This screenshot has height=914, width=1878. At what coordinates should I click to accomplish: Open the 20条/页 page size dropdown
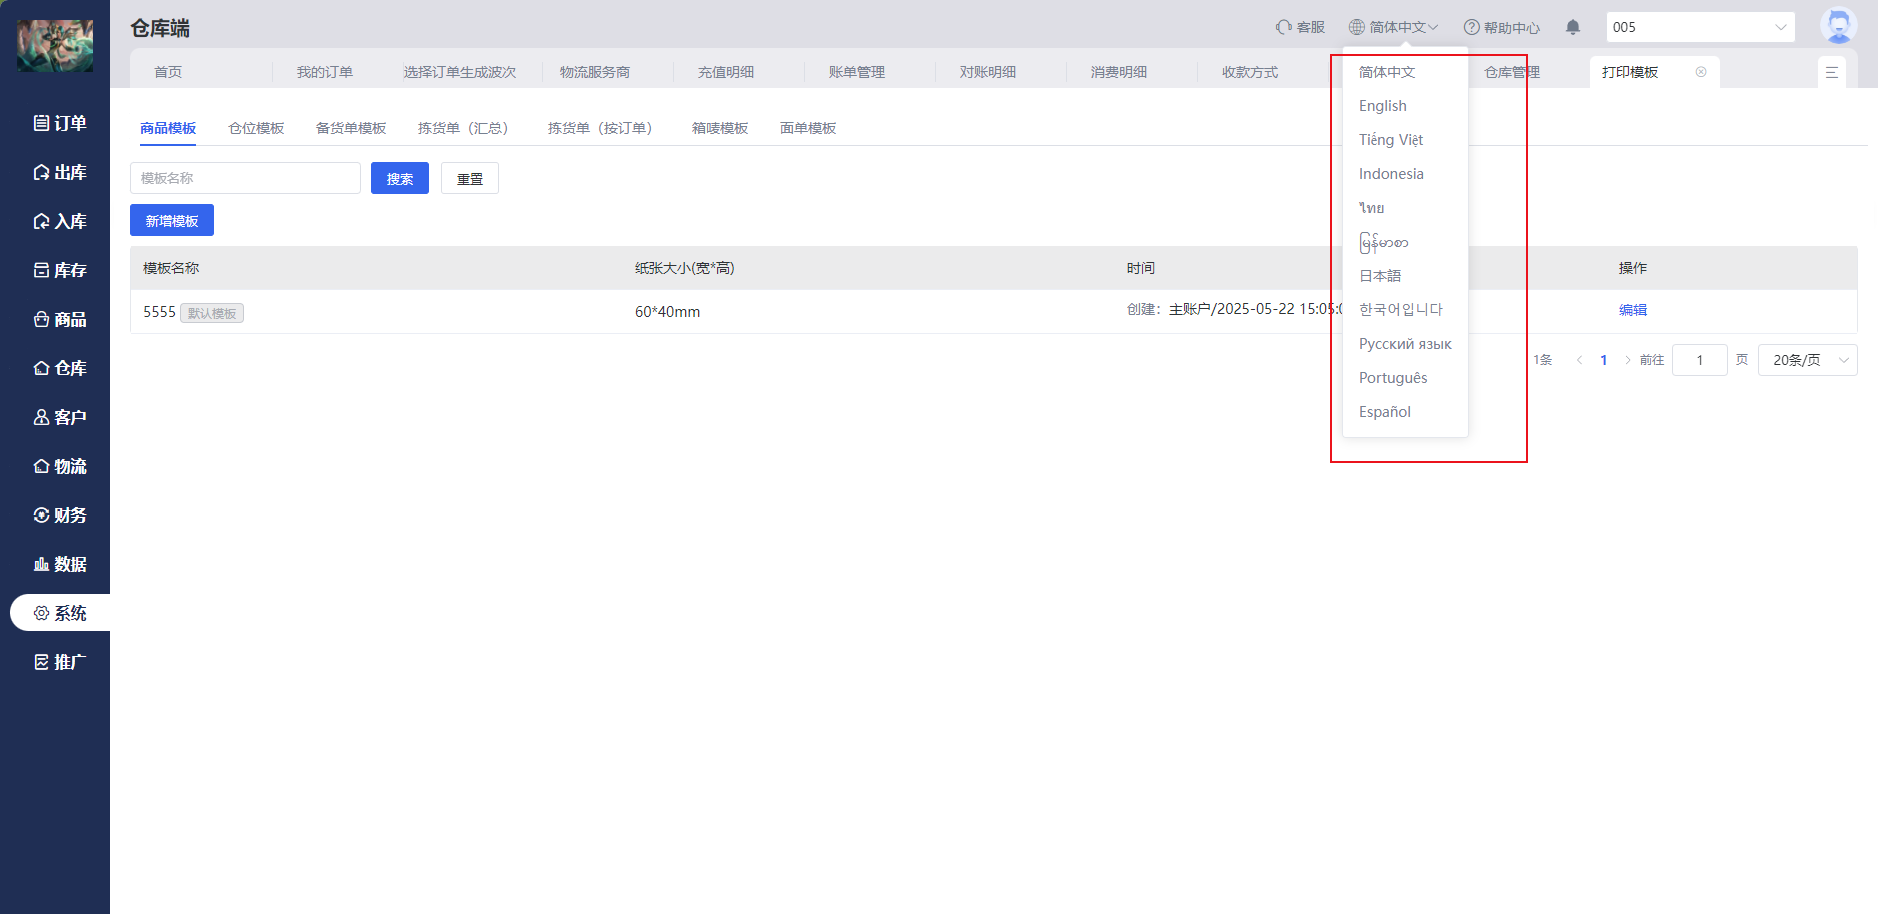tap(1807, 360)
